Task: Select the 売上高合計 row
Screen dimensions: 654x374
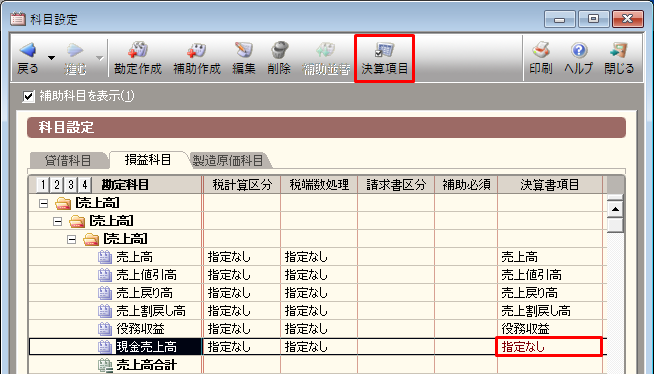Action: pyautogui.click(x=318, y=365)
